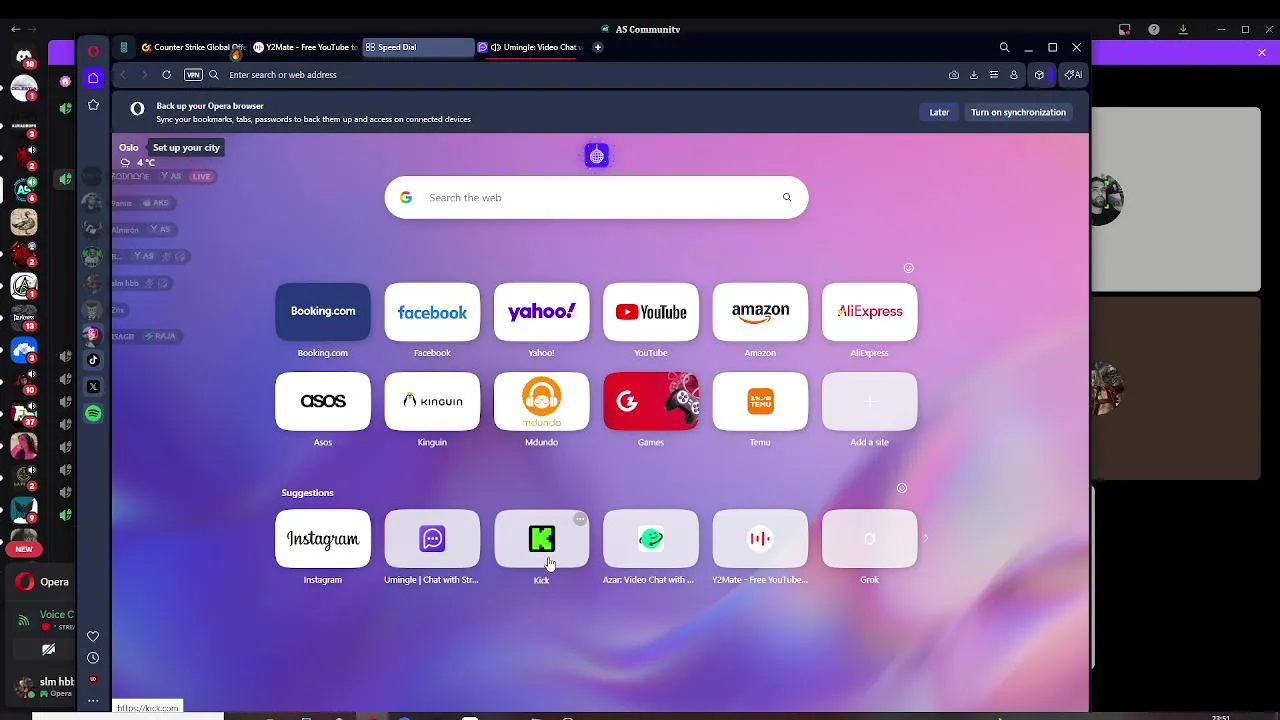Open the Extensions cube icon
This screenshot has width=1280, height=720.
click(1040, 75)
